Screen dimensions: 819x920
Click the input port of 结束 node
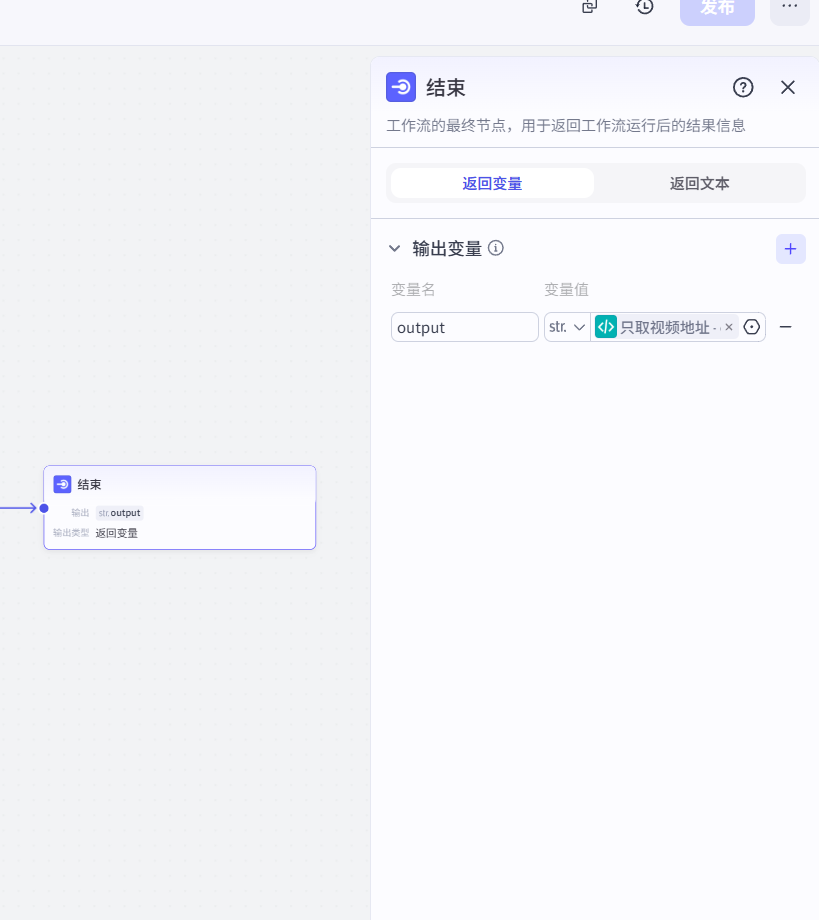click(44, 508)
